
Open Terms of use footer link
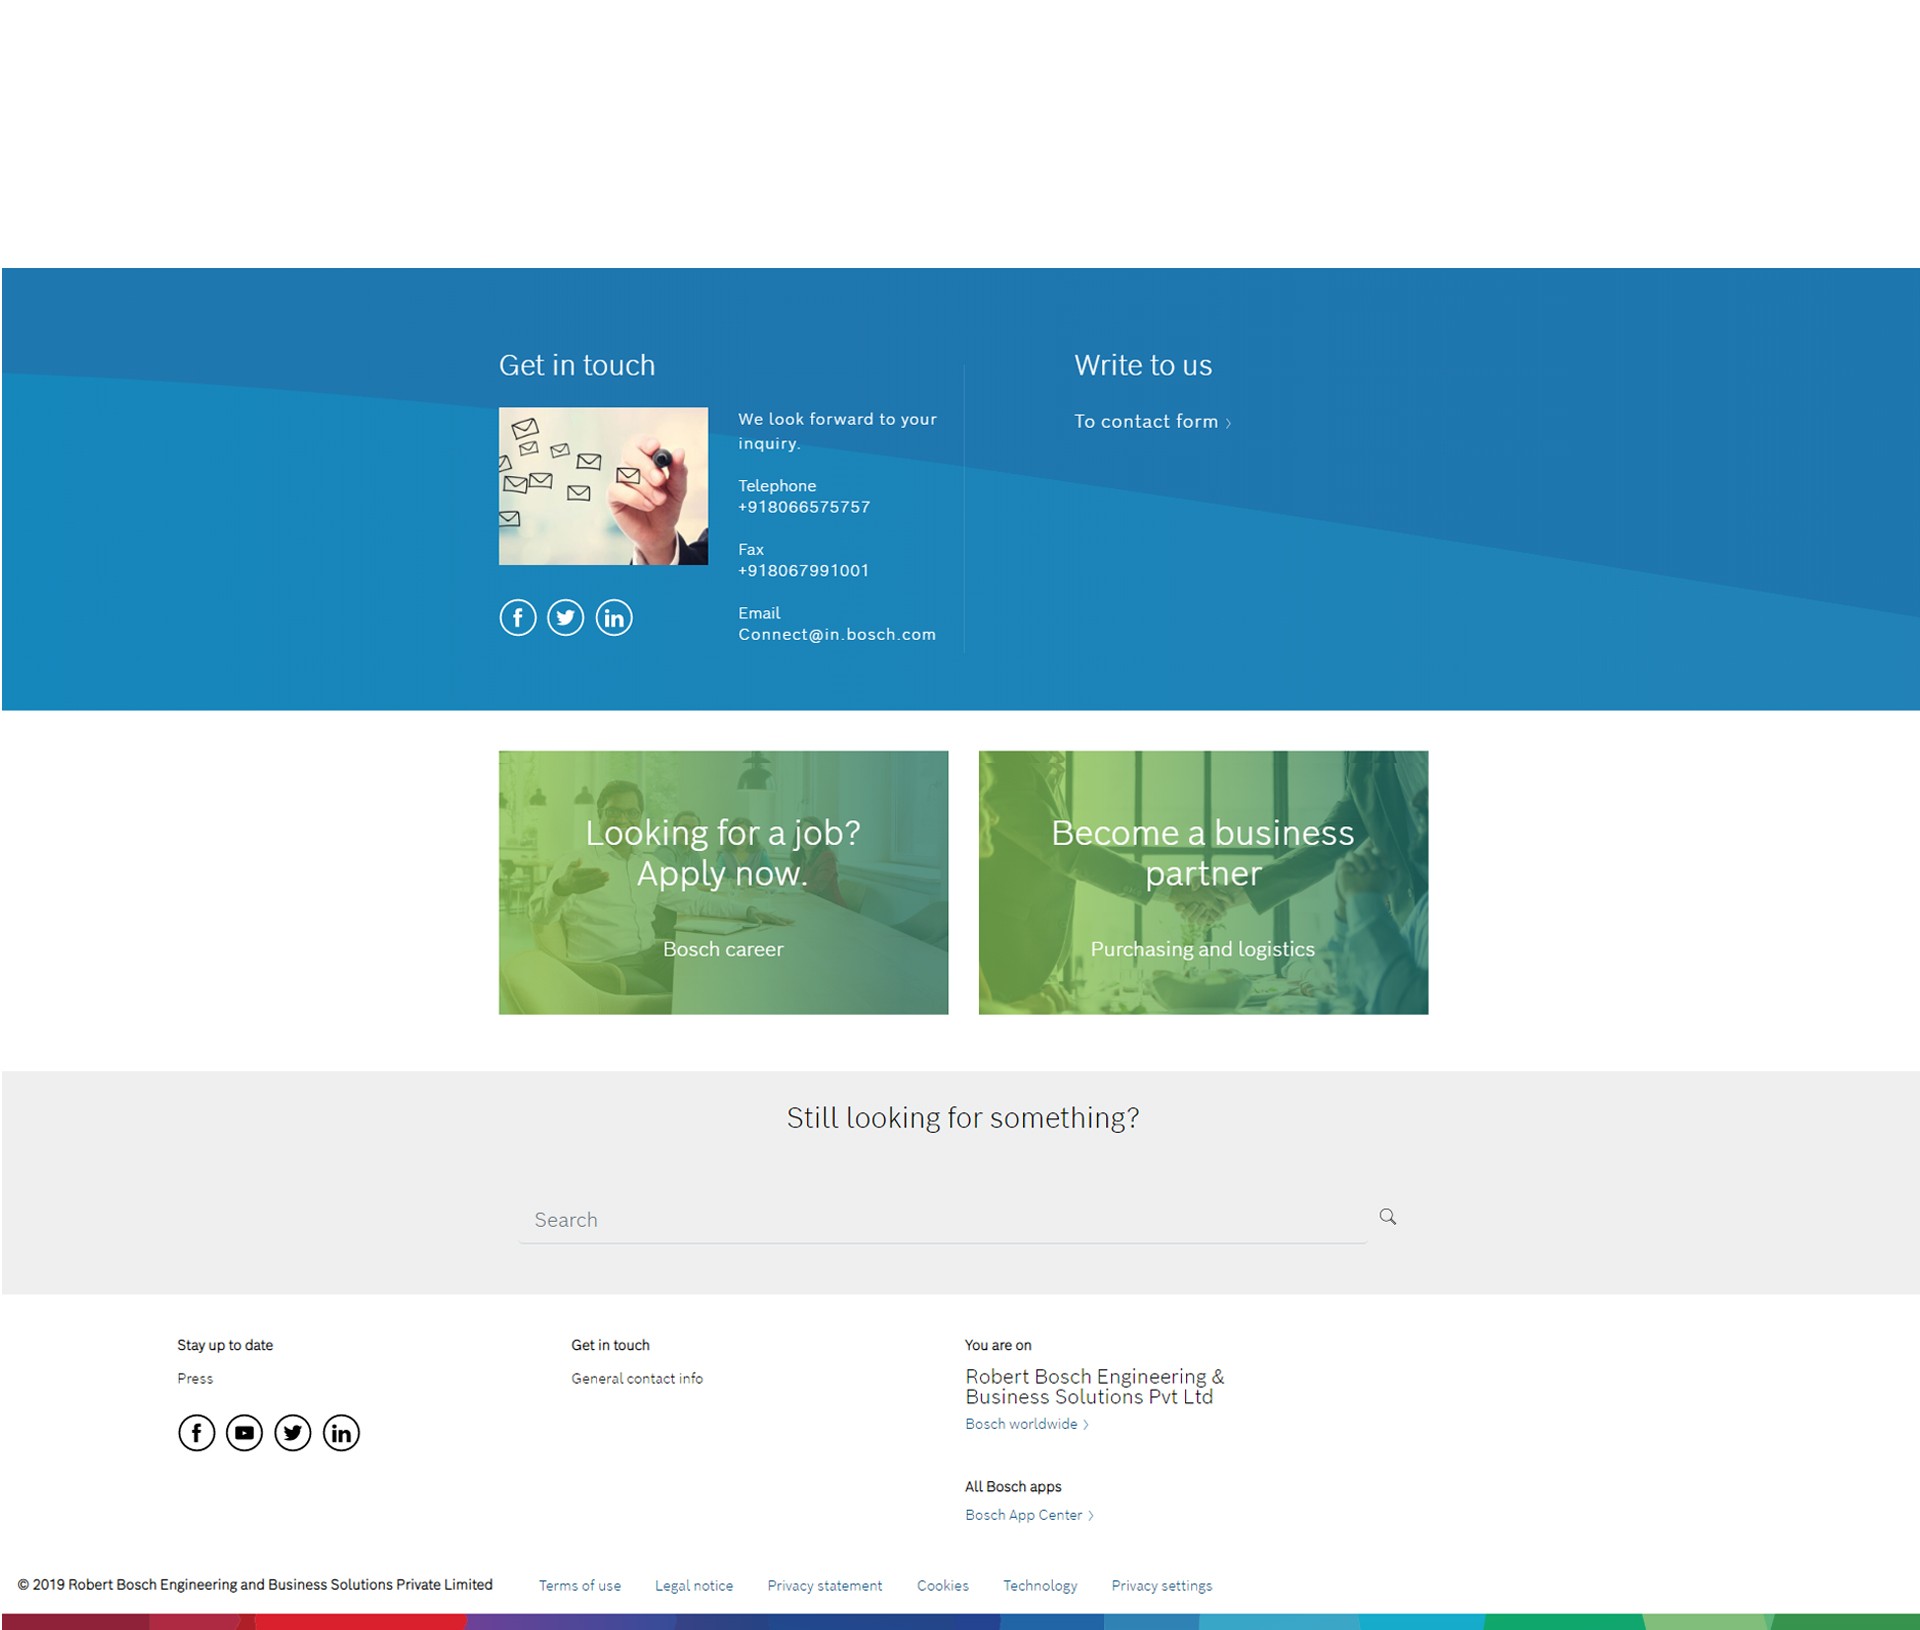(x=580, y=1586)
